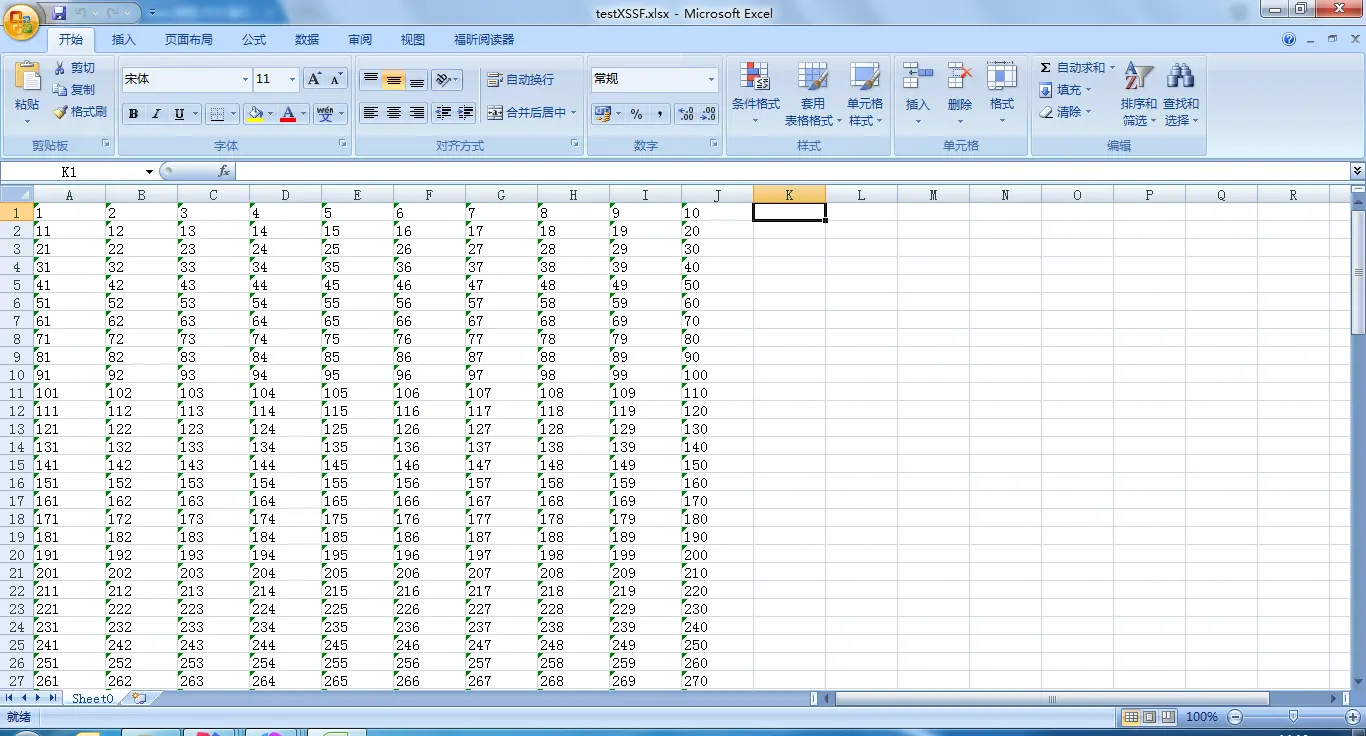Click the Excel Help question mark icon

(1290, 40)
